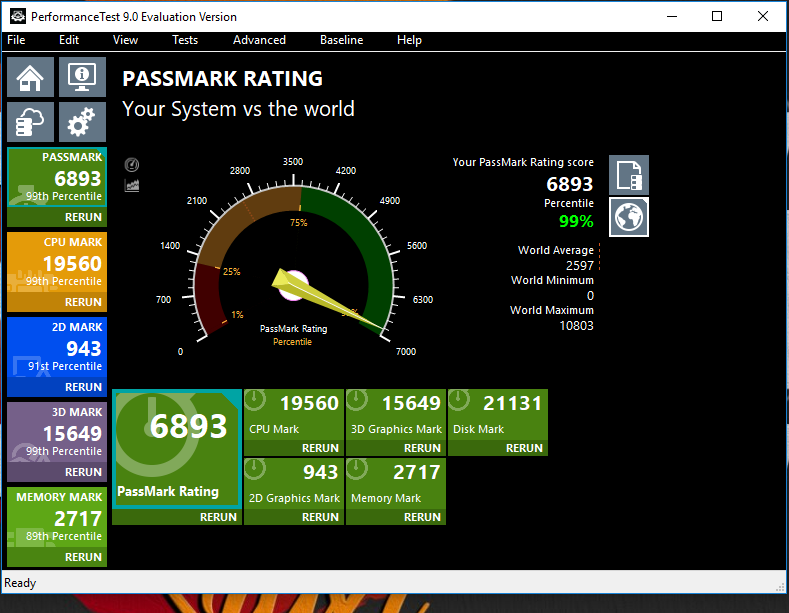789x613 pixels.
Task: Select the PASSMARK 6893 sidebar tile
Action: pyautogui.click(x=57, y=177)
